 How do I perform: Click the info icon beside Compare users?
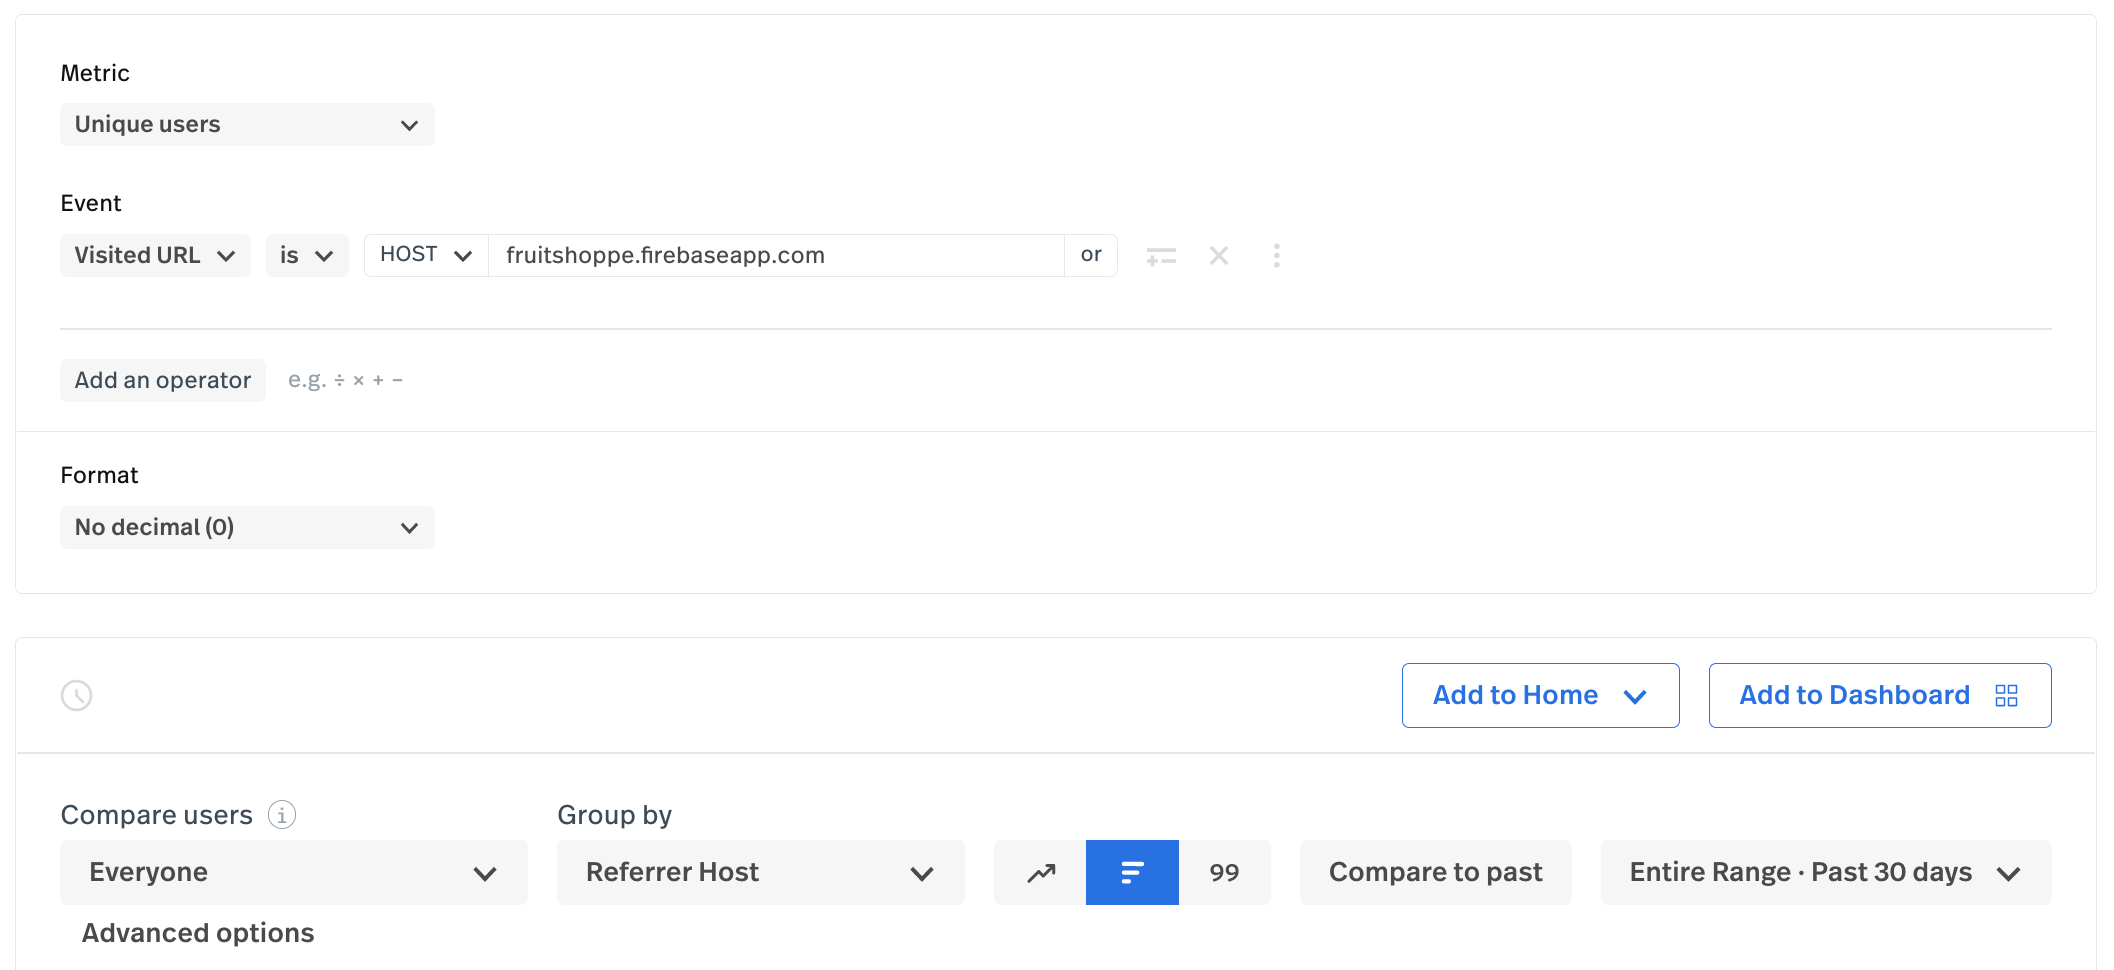point(282,815)
